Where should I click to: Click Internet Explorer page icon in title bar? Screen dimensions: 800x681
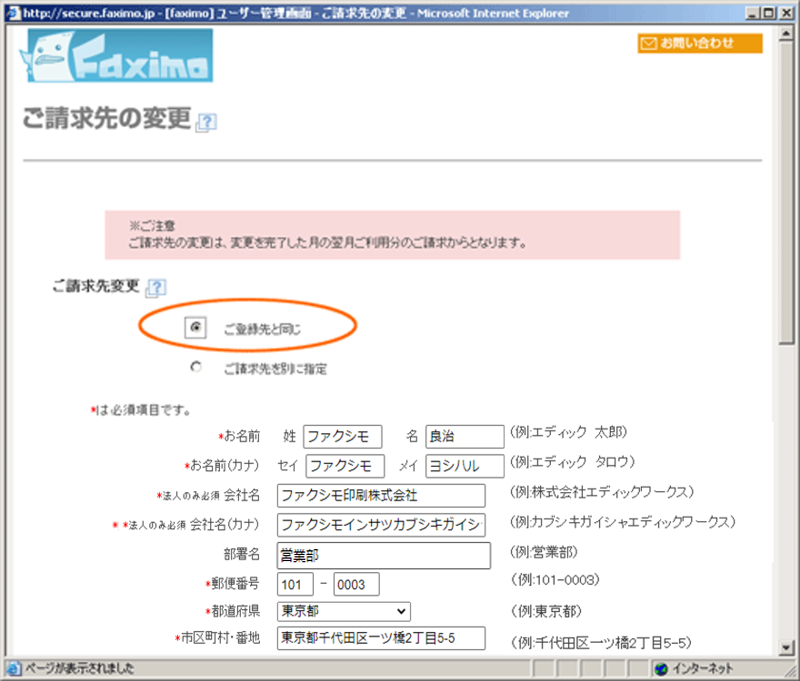pyautogui.click(x=12, y=13)
